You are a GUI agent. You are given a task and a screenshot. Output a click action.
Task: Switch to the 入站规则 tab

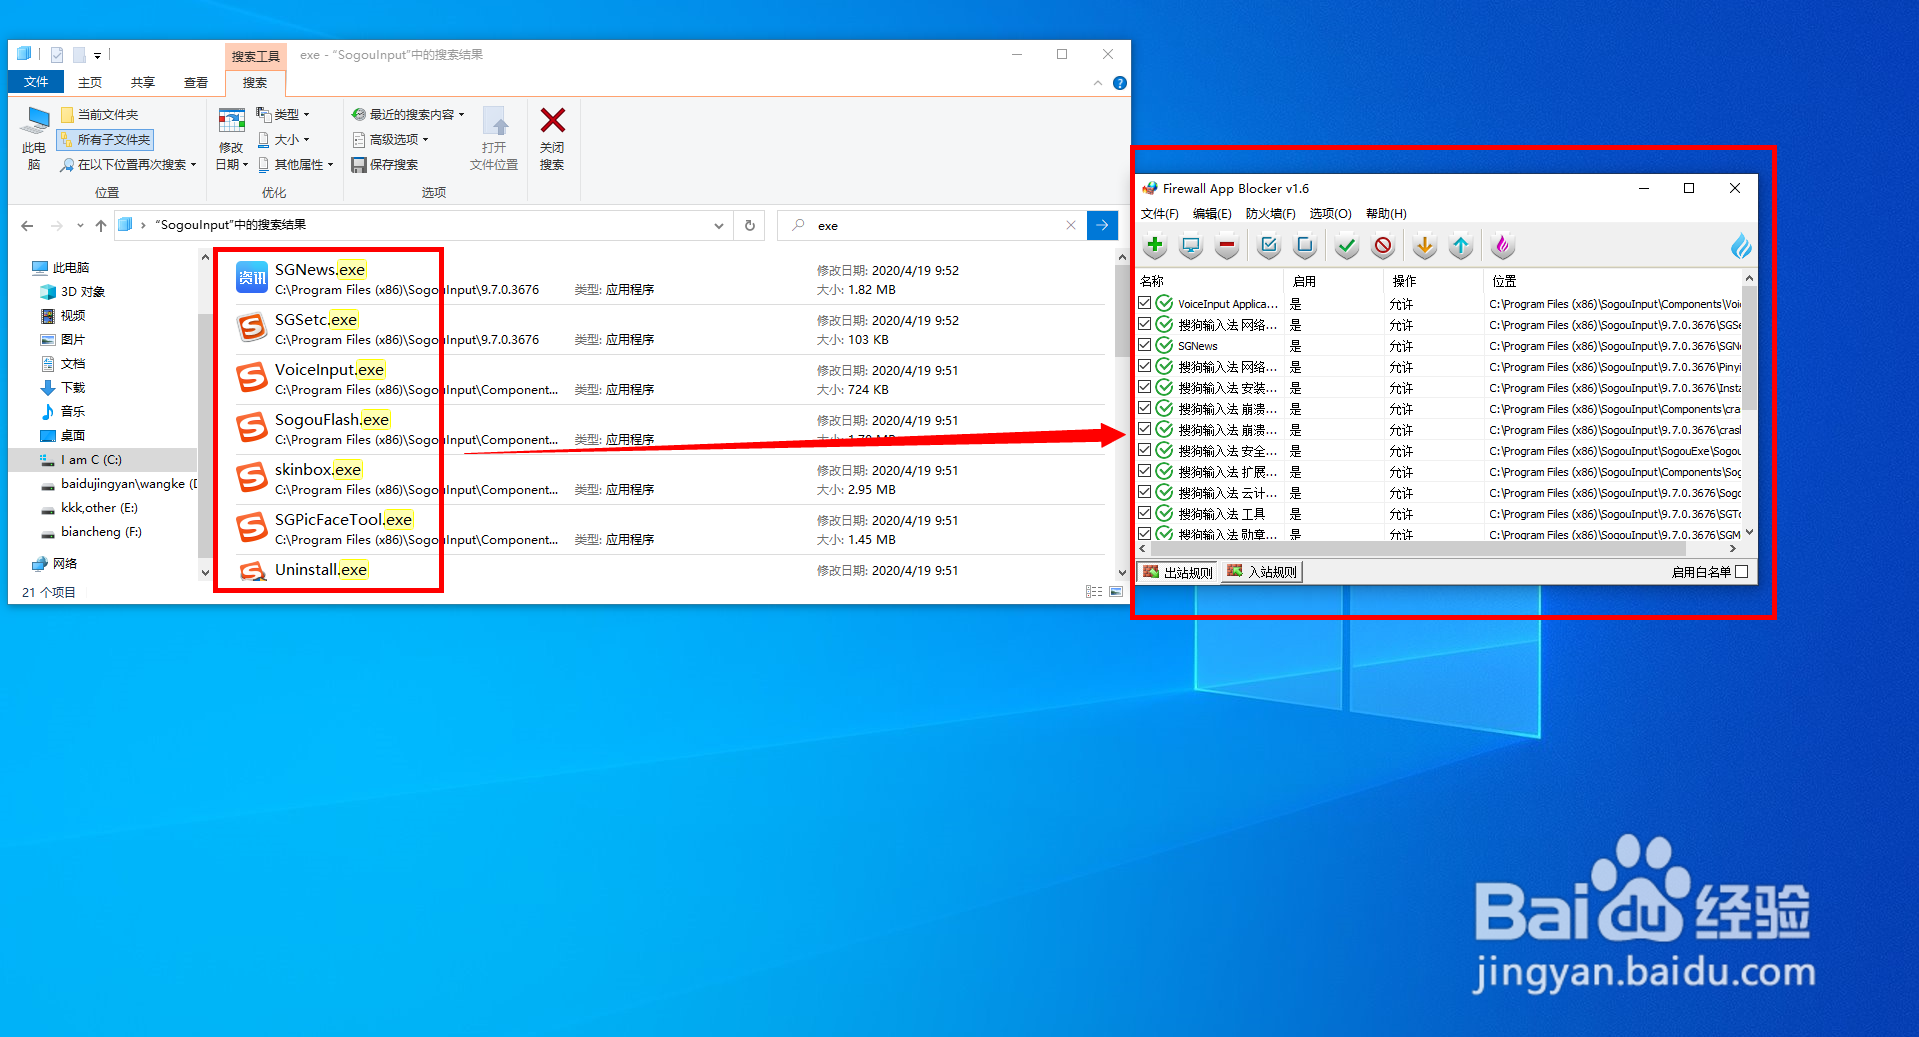[1263, 572]
